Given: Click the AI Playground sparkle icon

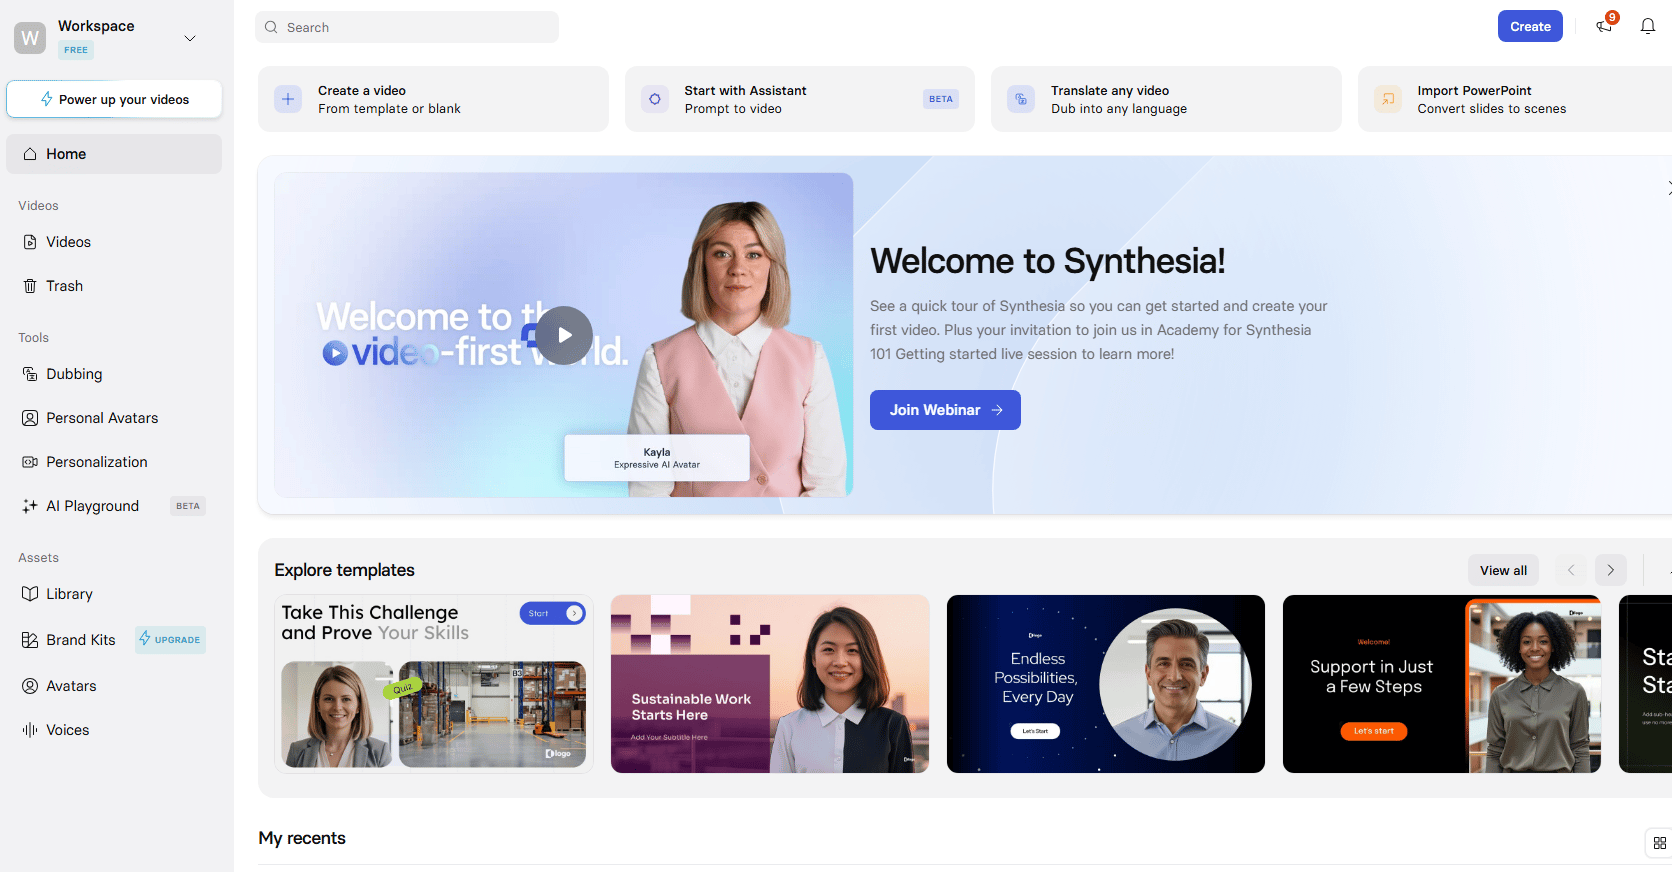Looking at the screenshot, I should pyautogui.click(x=30, y=506).
